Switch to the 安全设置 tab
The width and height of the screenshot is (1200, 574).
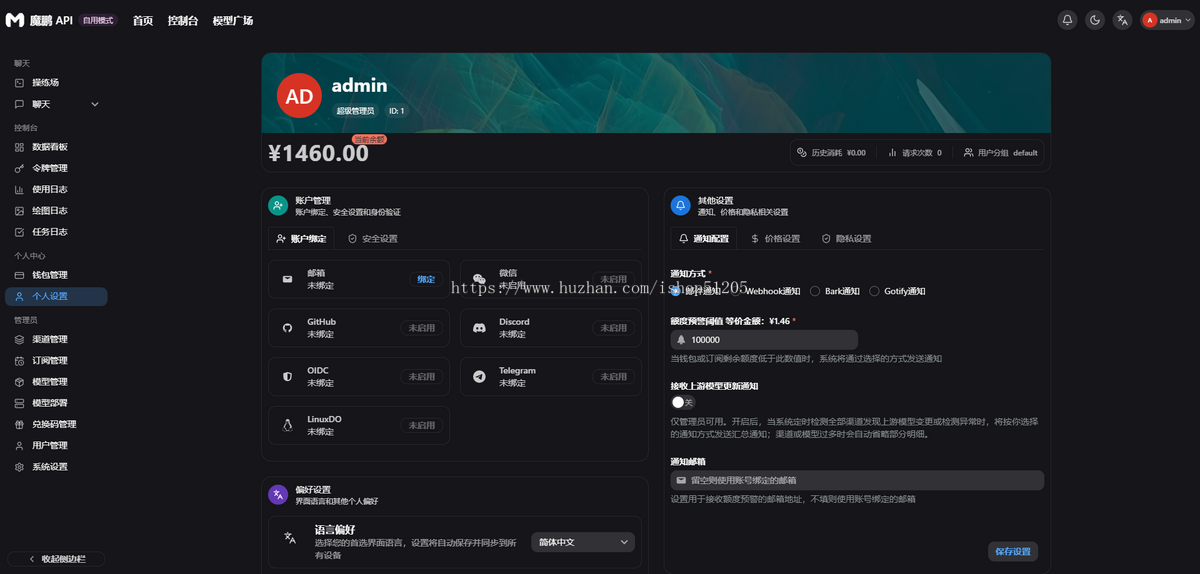tap(373, 239)
